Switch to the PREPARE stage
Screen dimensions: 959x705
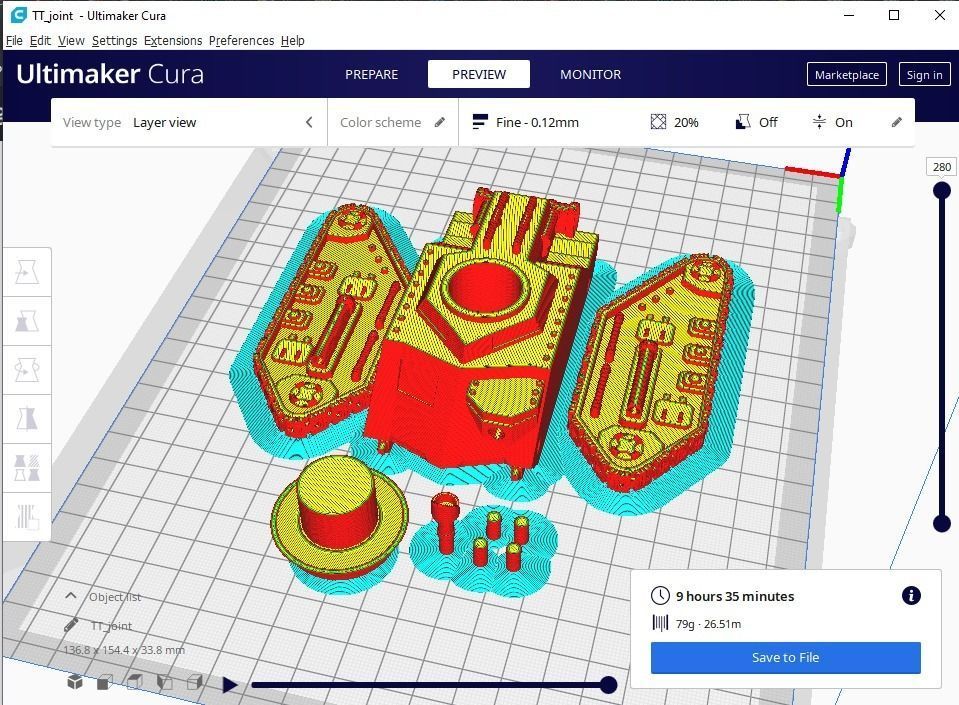tap(371, 74)
